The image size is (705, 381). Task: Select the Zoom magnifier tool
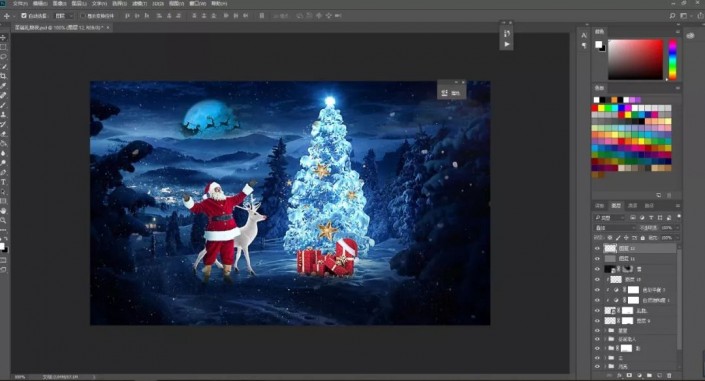point(4,220)
